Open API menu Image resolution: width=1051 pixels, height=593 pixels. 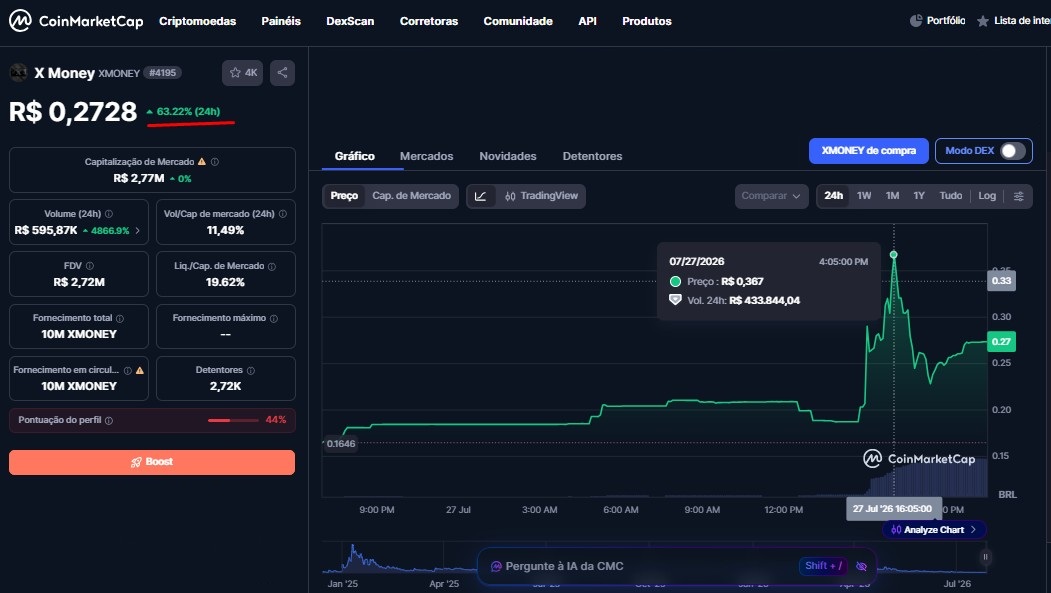click(x=587, y=21)
